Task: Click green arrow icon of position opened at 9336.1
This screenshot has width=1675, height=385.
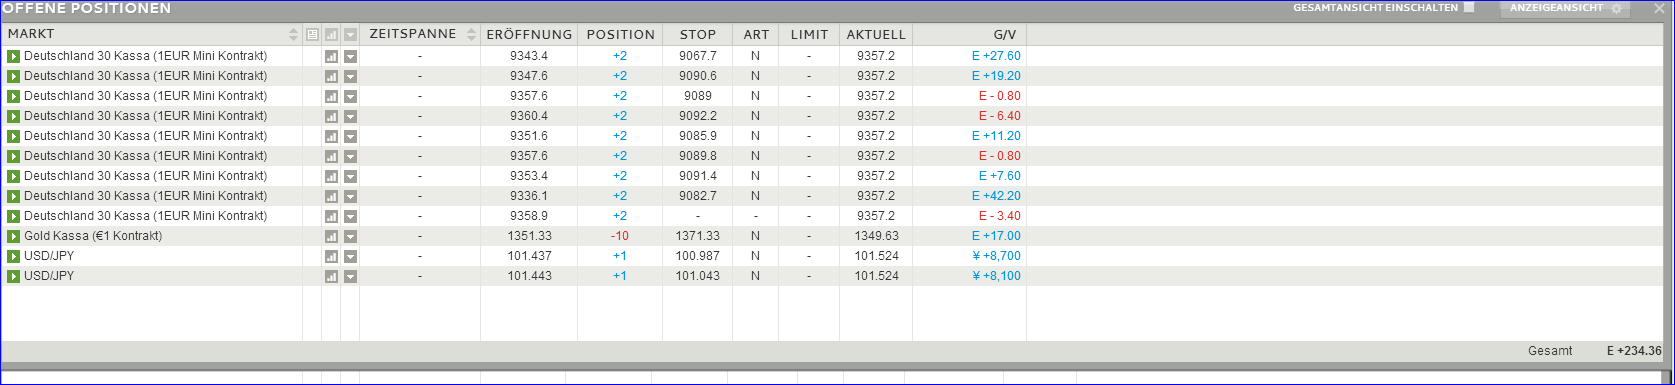Action: tap(14, 196)
